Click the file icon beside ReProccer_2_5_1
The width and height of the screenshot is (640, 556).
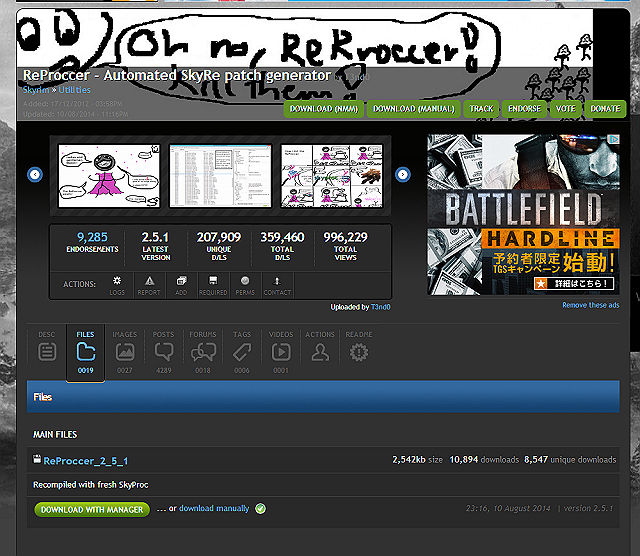pos(37,459)
